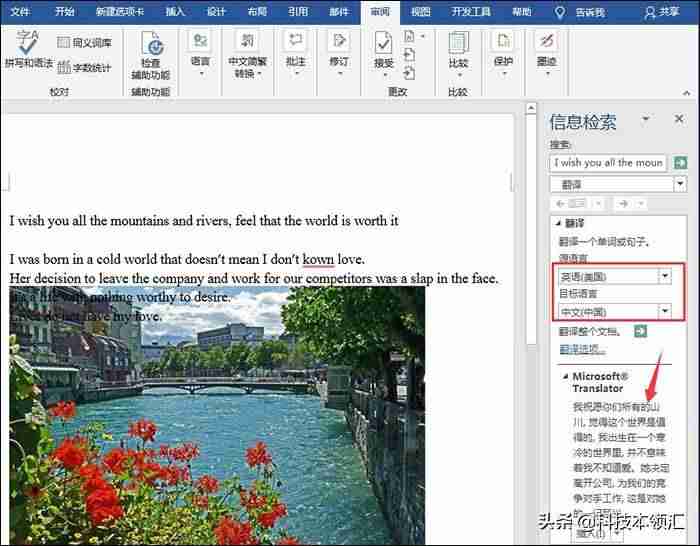The width and height of the screenshot is (700, 546).
Task: Click the 告诉我 lightbulb icon
Action: click(559, 12)
